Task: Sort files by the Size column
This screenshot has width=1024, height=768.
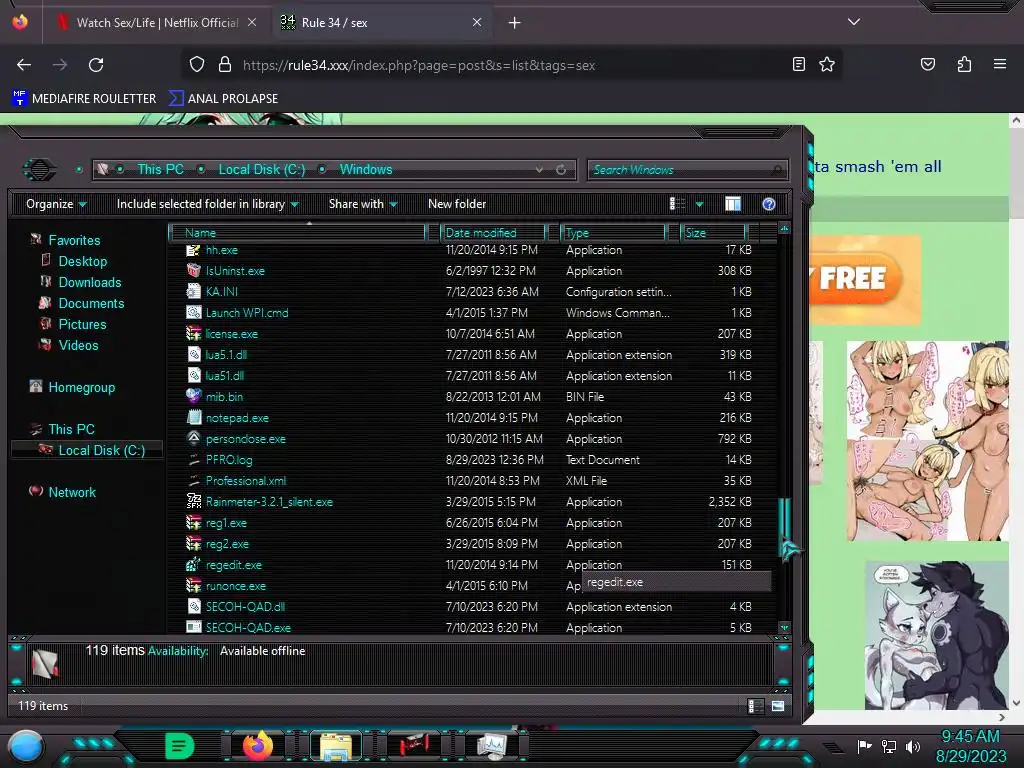Action: point(713,232)
